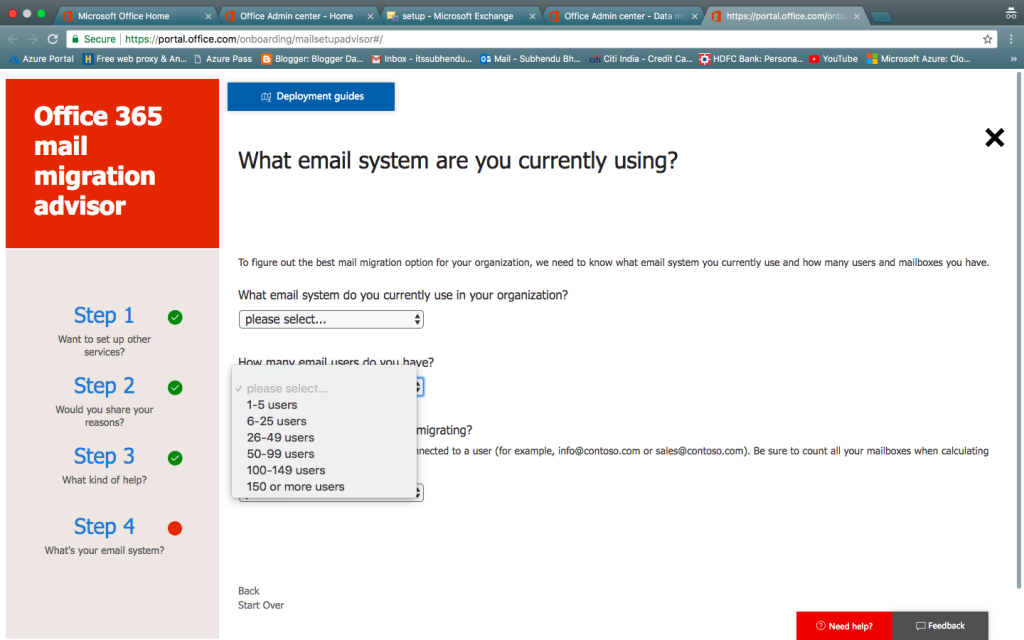Click the address bar URL
This screenshot has width=1024, height=640.
(254, 39)
